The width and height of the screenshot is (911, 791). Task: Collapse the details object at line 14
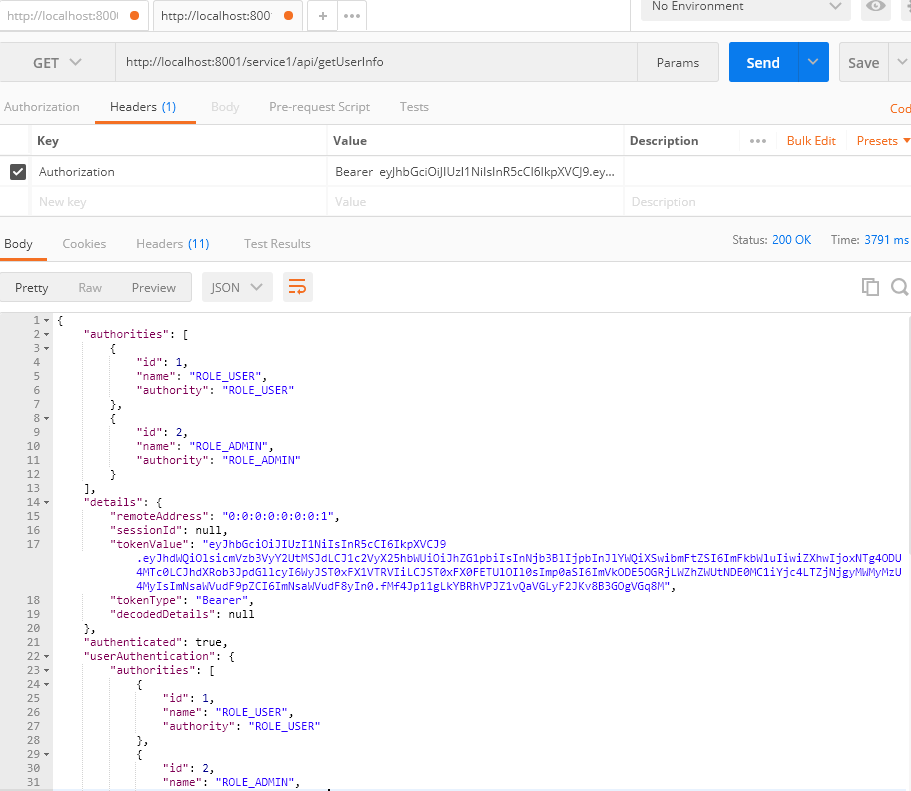coord(46,502)
